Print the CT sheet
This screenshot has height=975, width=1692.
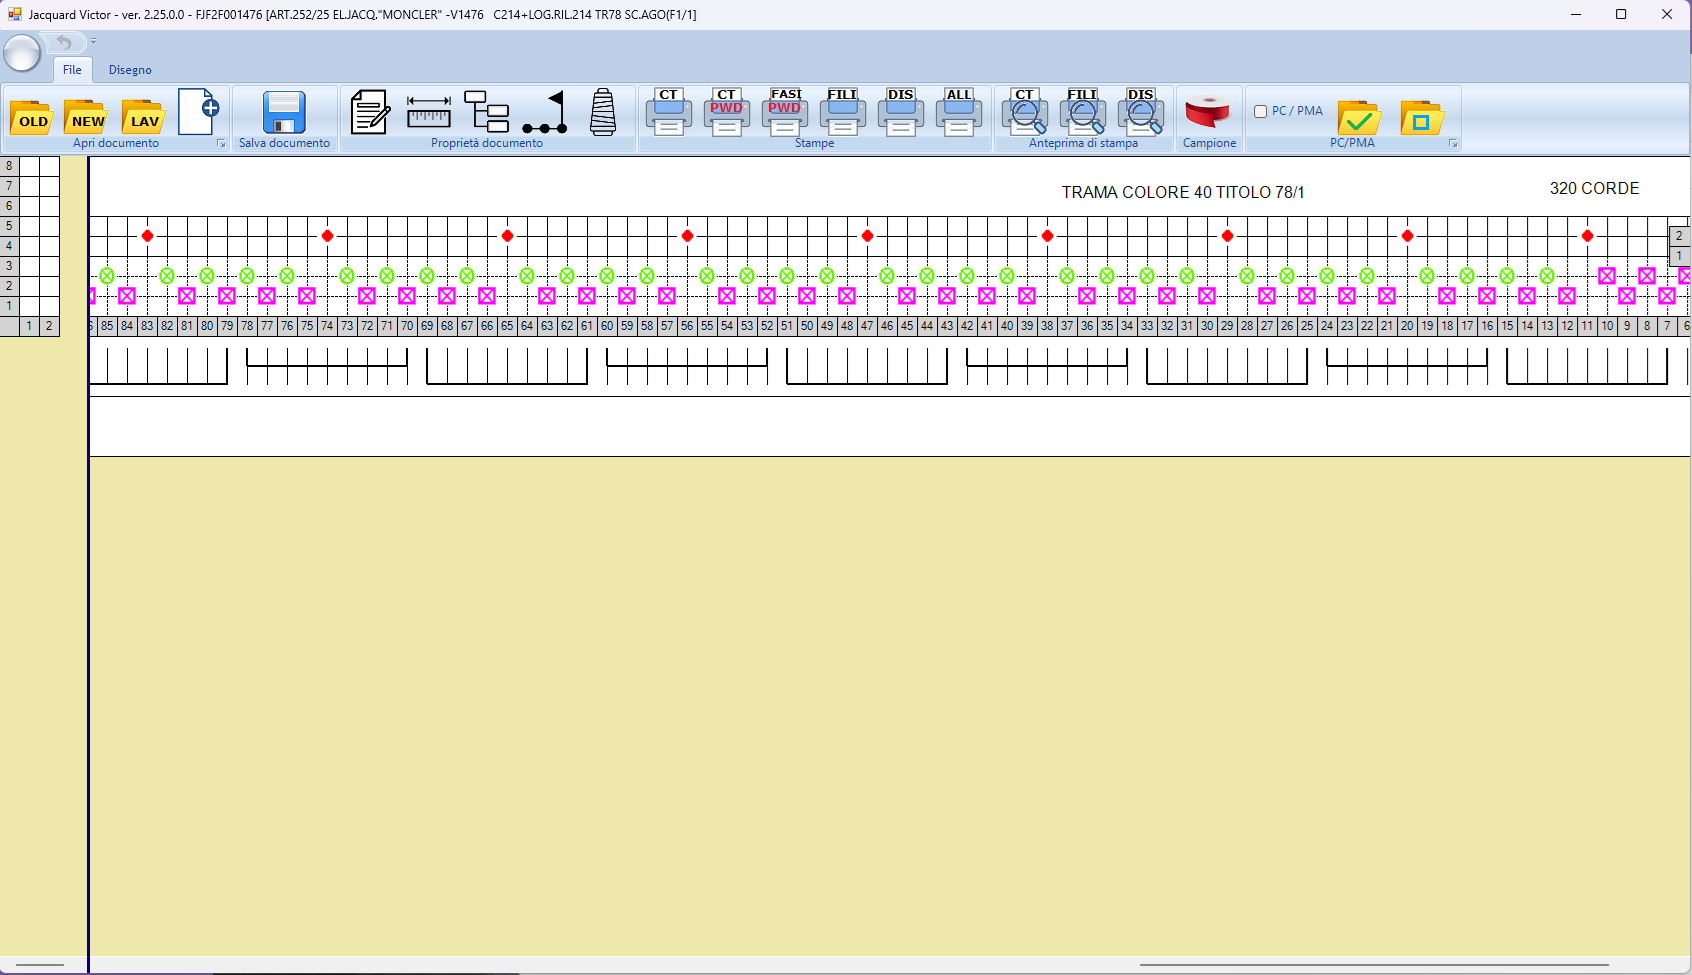668,112
